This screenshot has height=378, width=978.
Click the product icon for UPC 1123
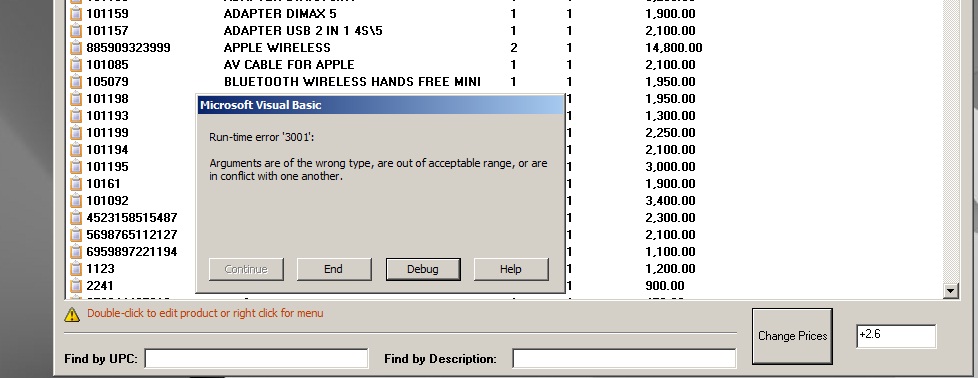[75, 268]
